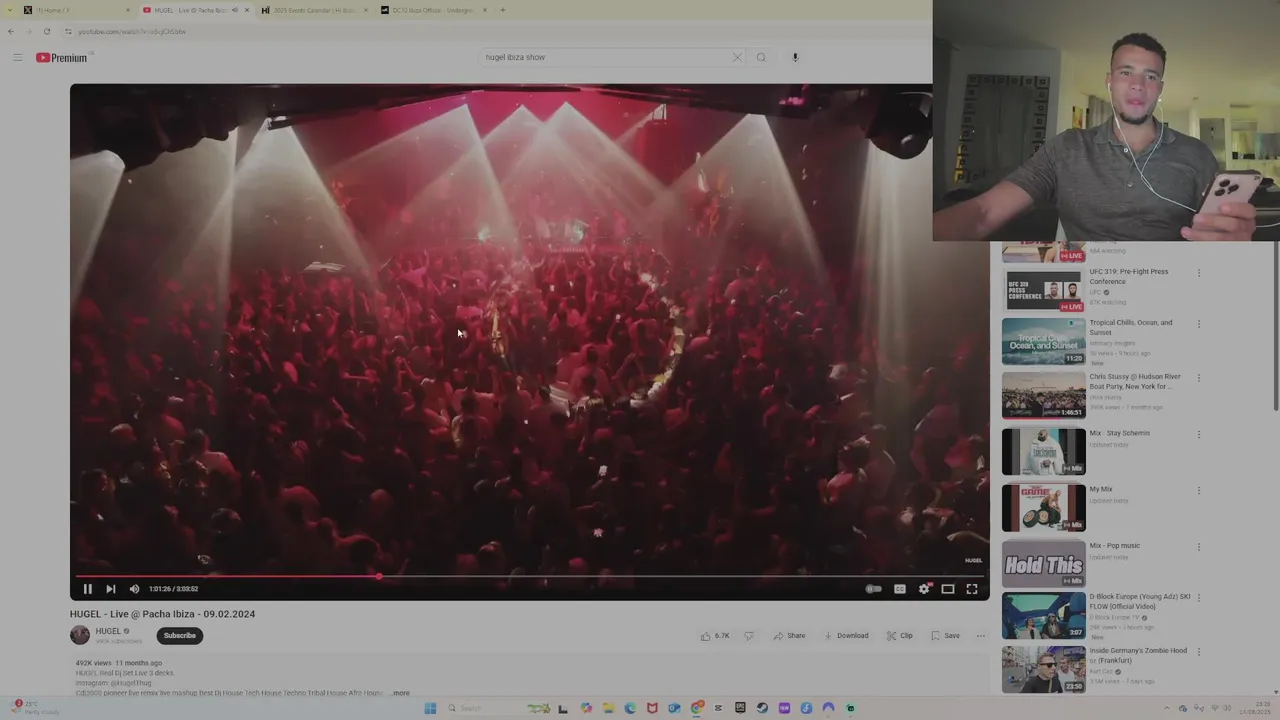Viewport: 1280px width, 720px height.
Task: Show hidden system tray icons
Action: [1166, 708]
